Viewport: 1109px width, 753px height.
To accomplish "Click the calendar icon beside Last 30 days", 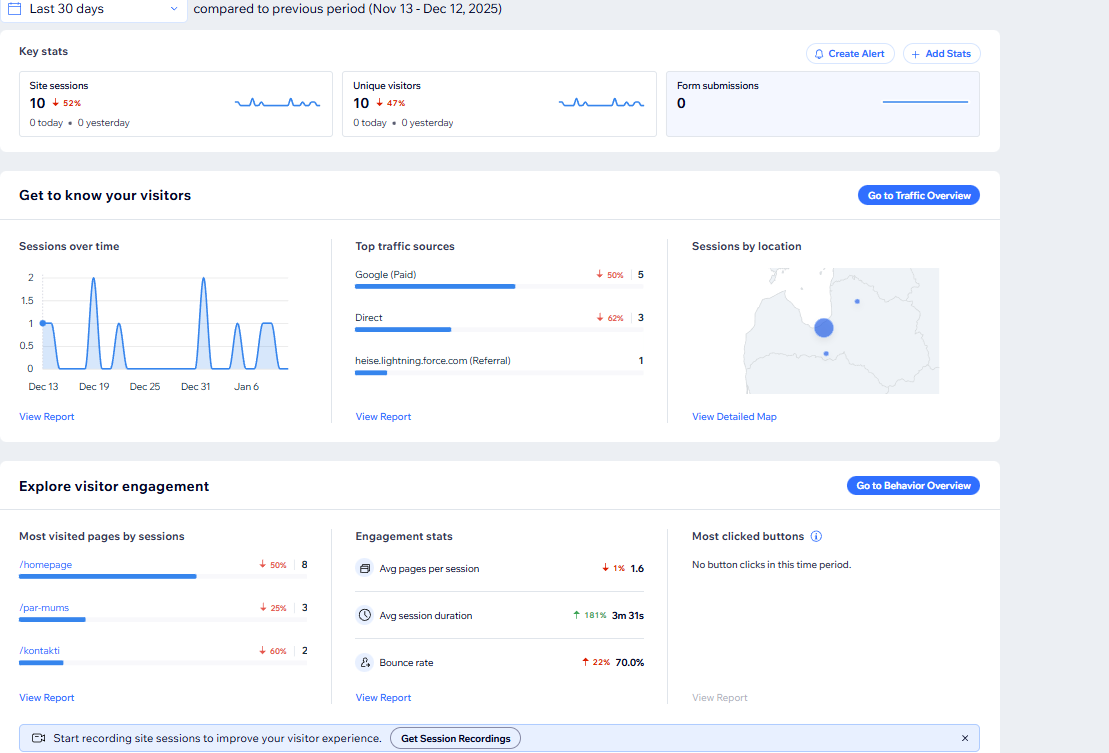I will pos(15,9).
